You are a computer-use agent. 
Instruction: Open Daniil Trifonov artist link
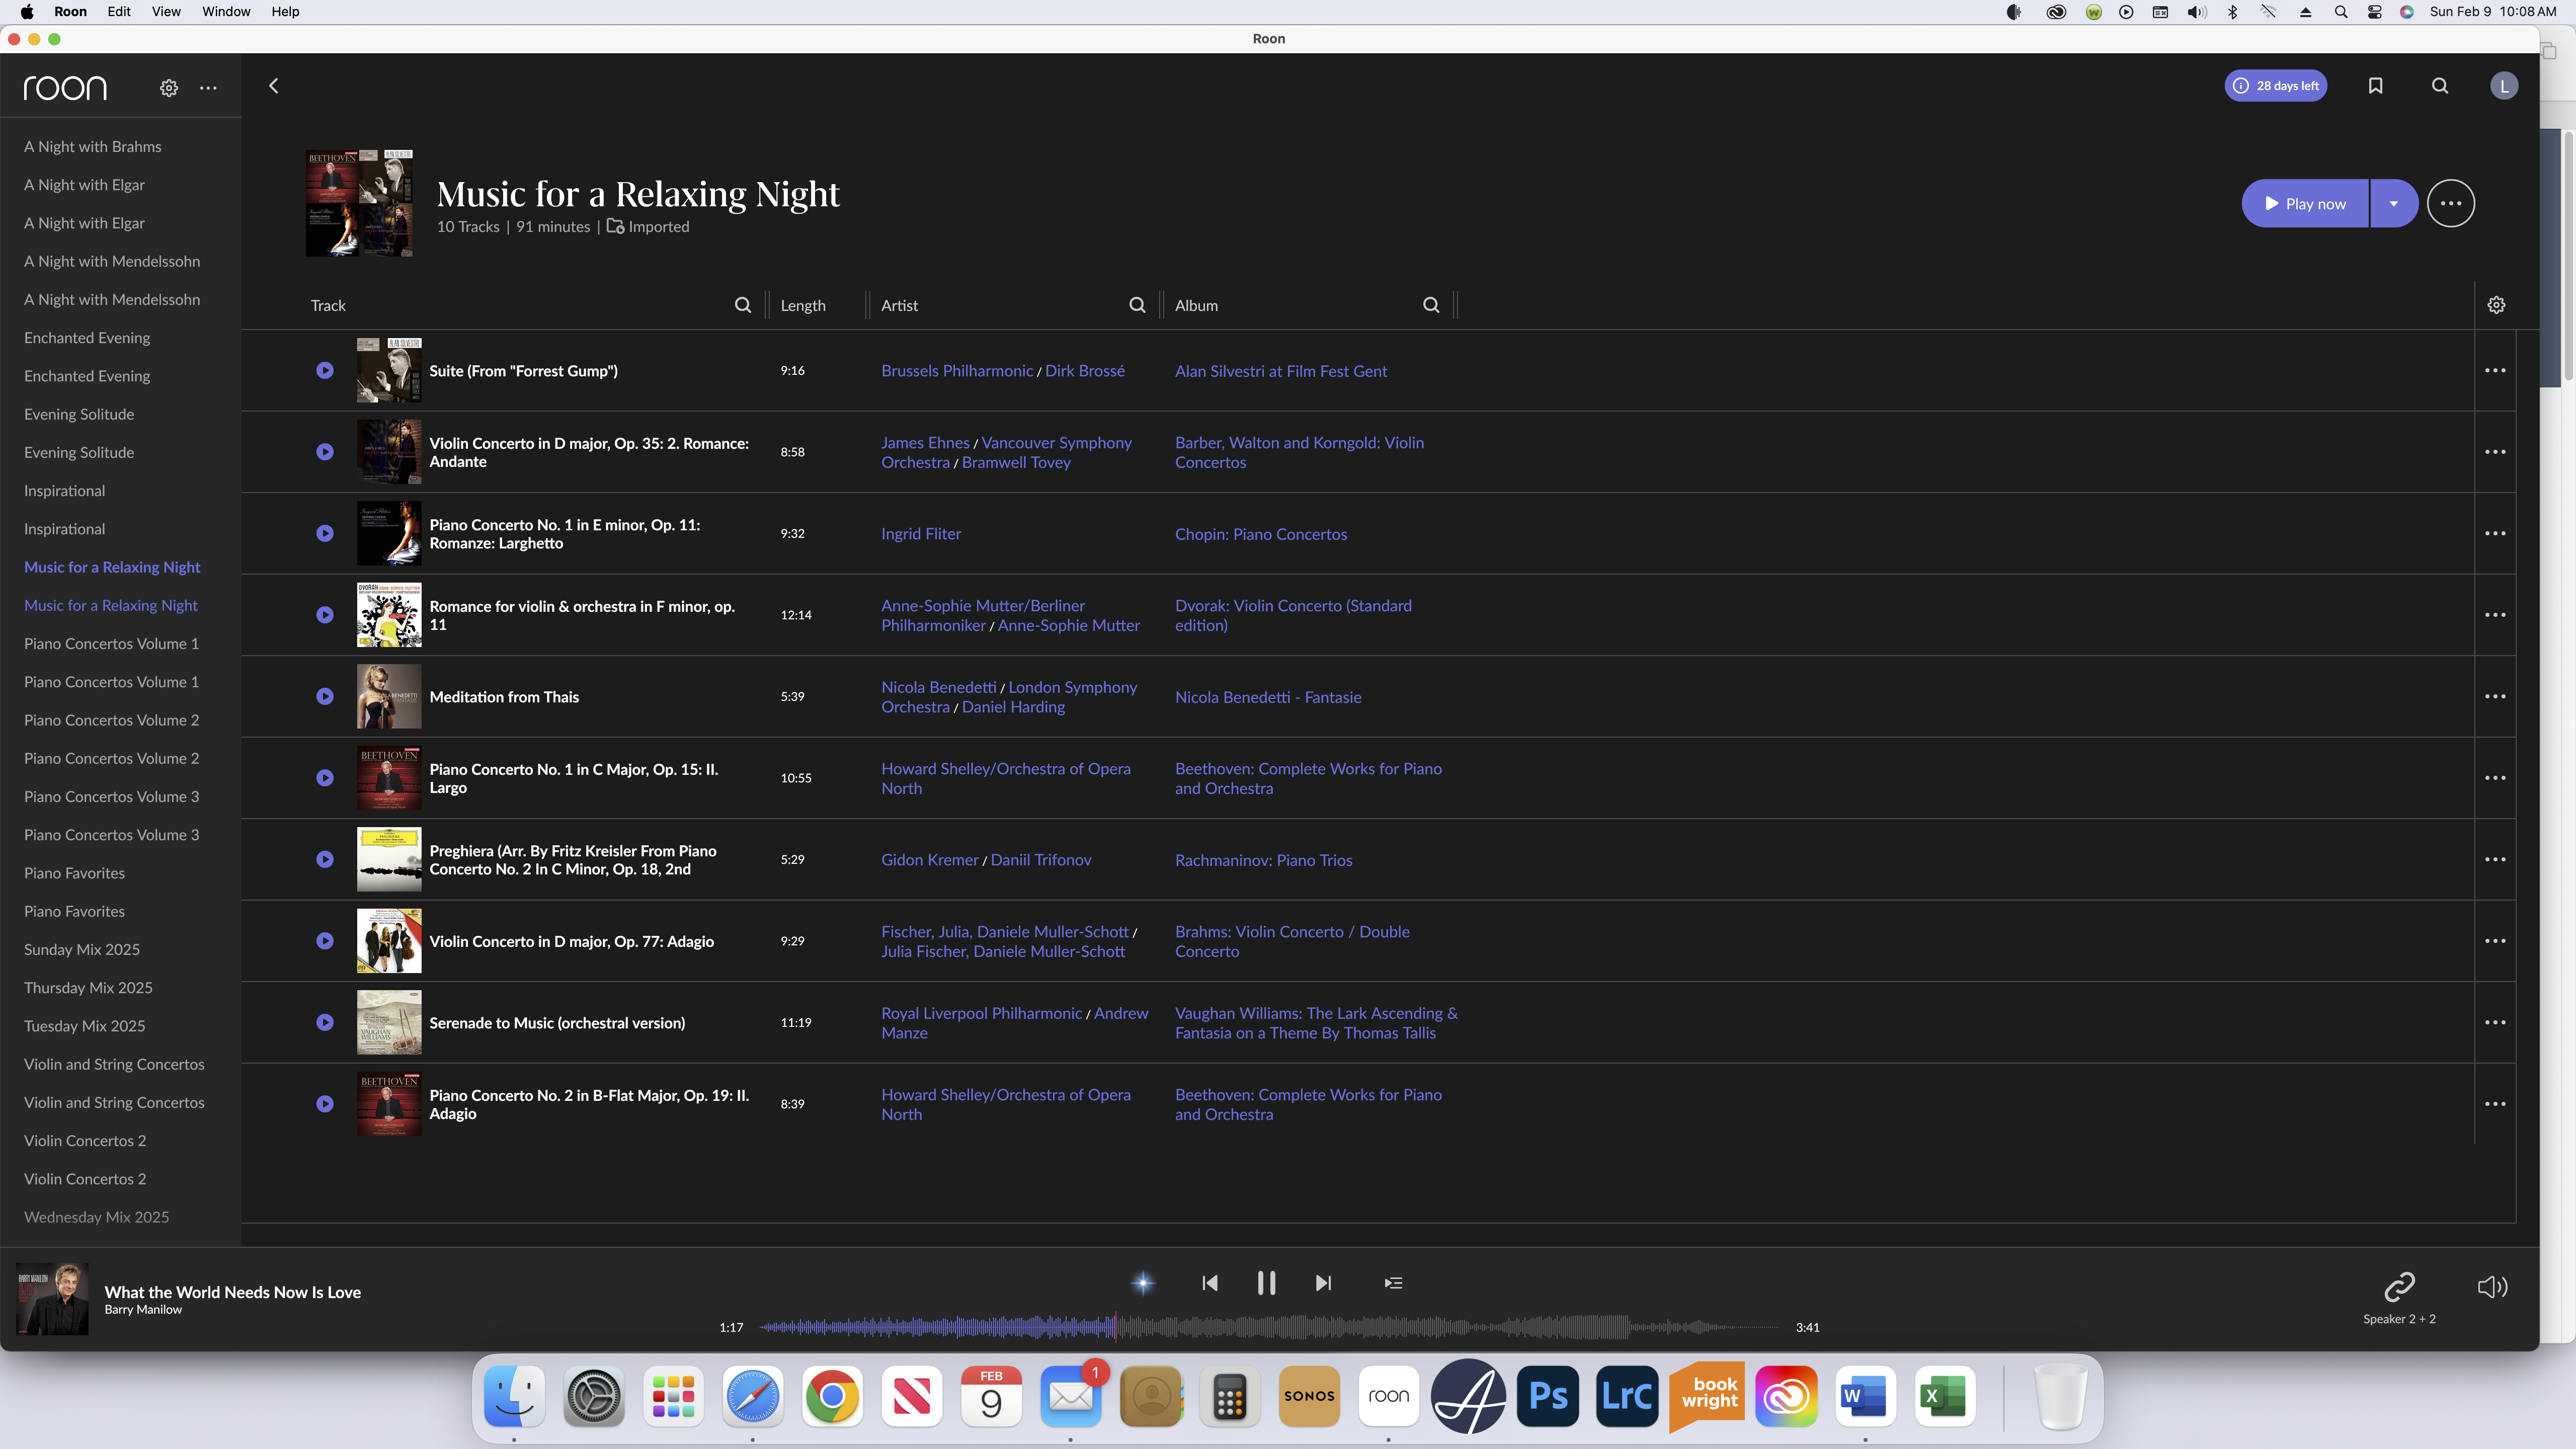tap(1041, 860)
